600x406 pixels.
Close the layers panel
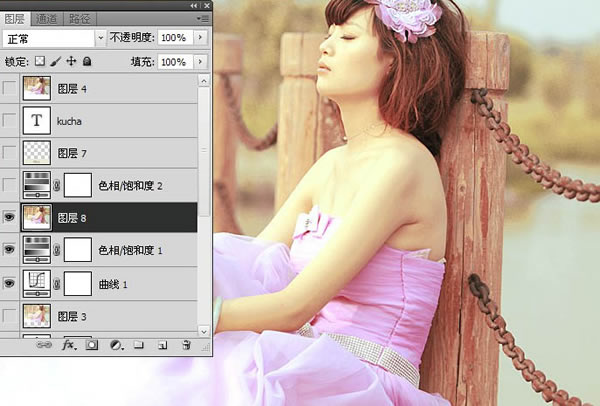pyautogui.click(x=207, y=5)
